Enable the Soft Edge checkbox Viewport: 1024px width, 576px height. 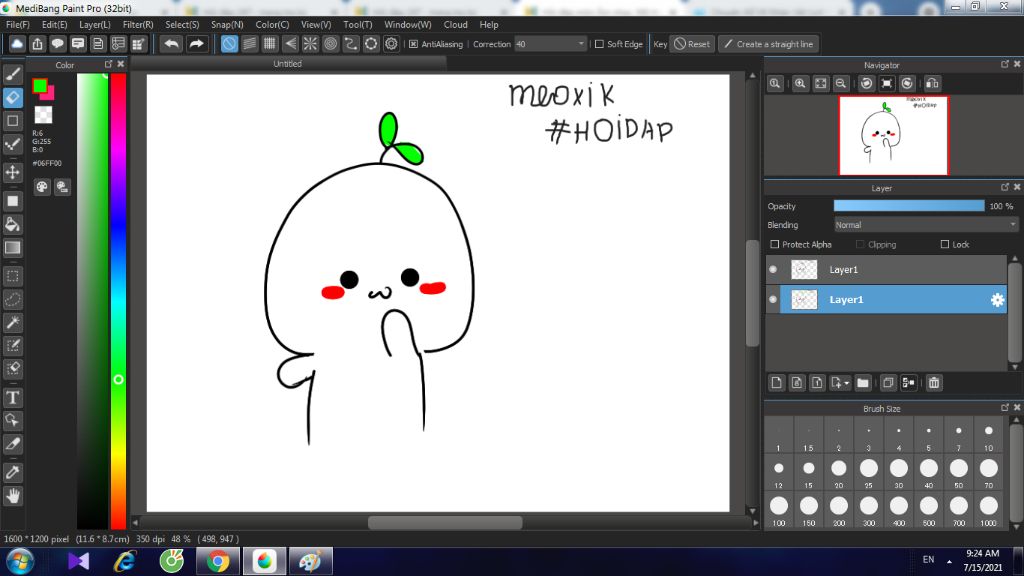599,44
